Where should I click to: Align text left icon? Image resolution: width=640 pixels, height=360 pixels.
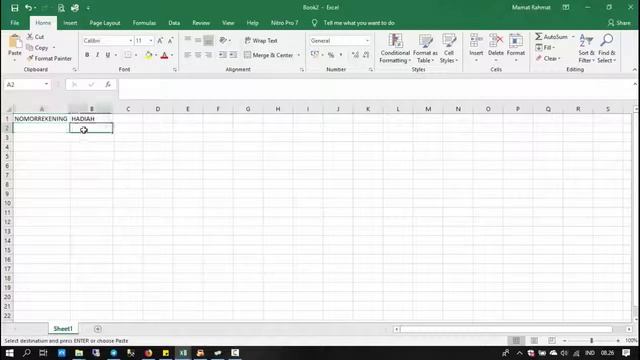tap(187, 55)
